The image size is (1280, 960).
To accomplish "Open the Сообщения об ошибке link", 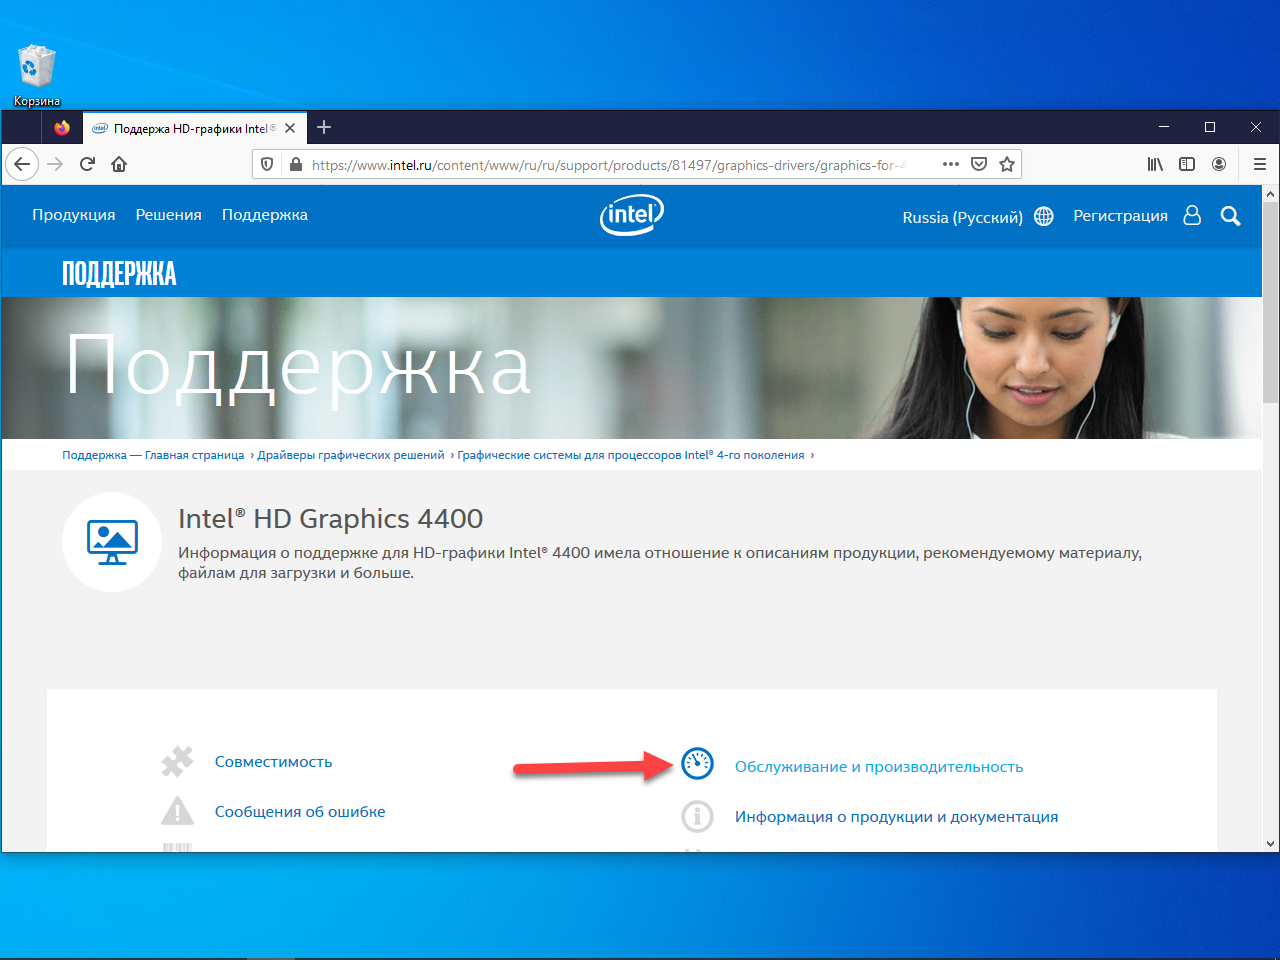I will click(x=300, y=812).
